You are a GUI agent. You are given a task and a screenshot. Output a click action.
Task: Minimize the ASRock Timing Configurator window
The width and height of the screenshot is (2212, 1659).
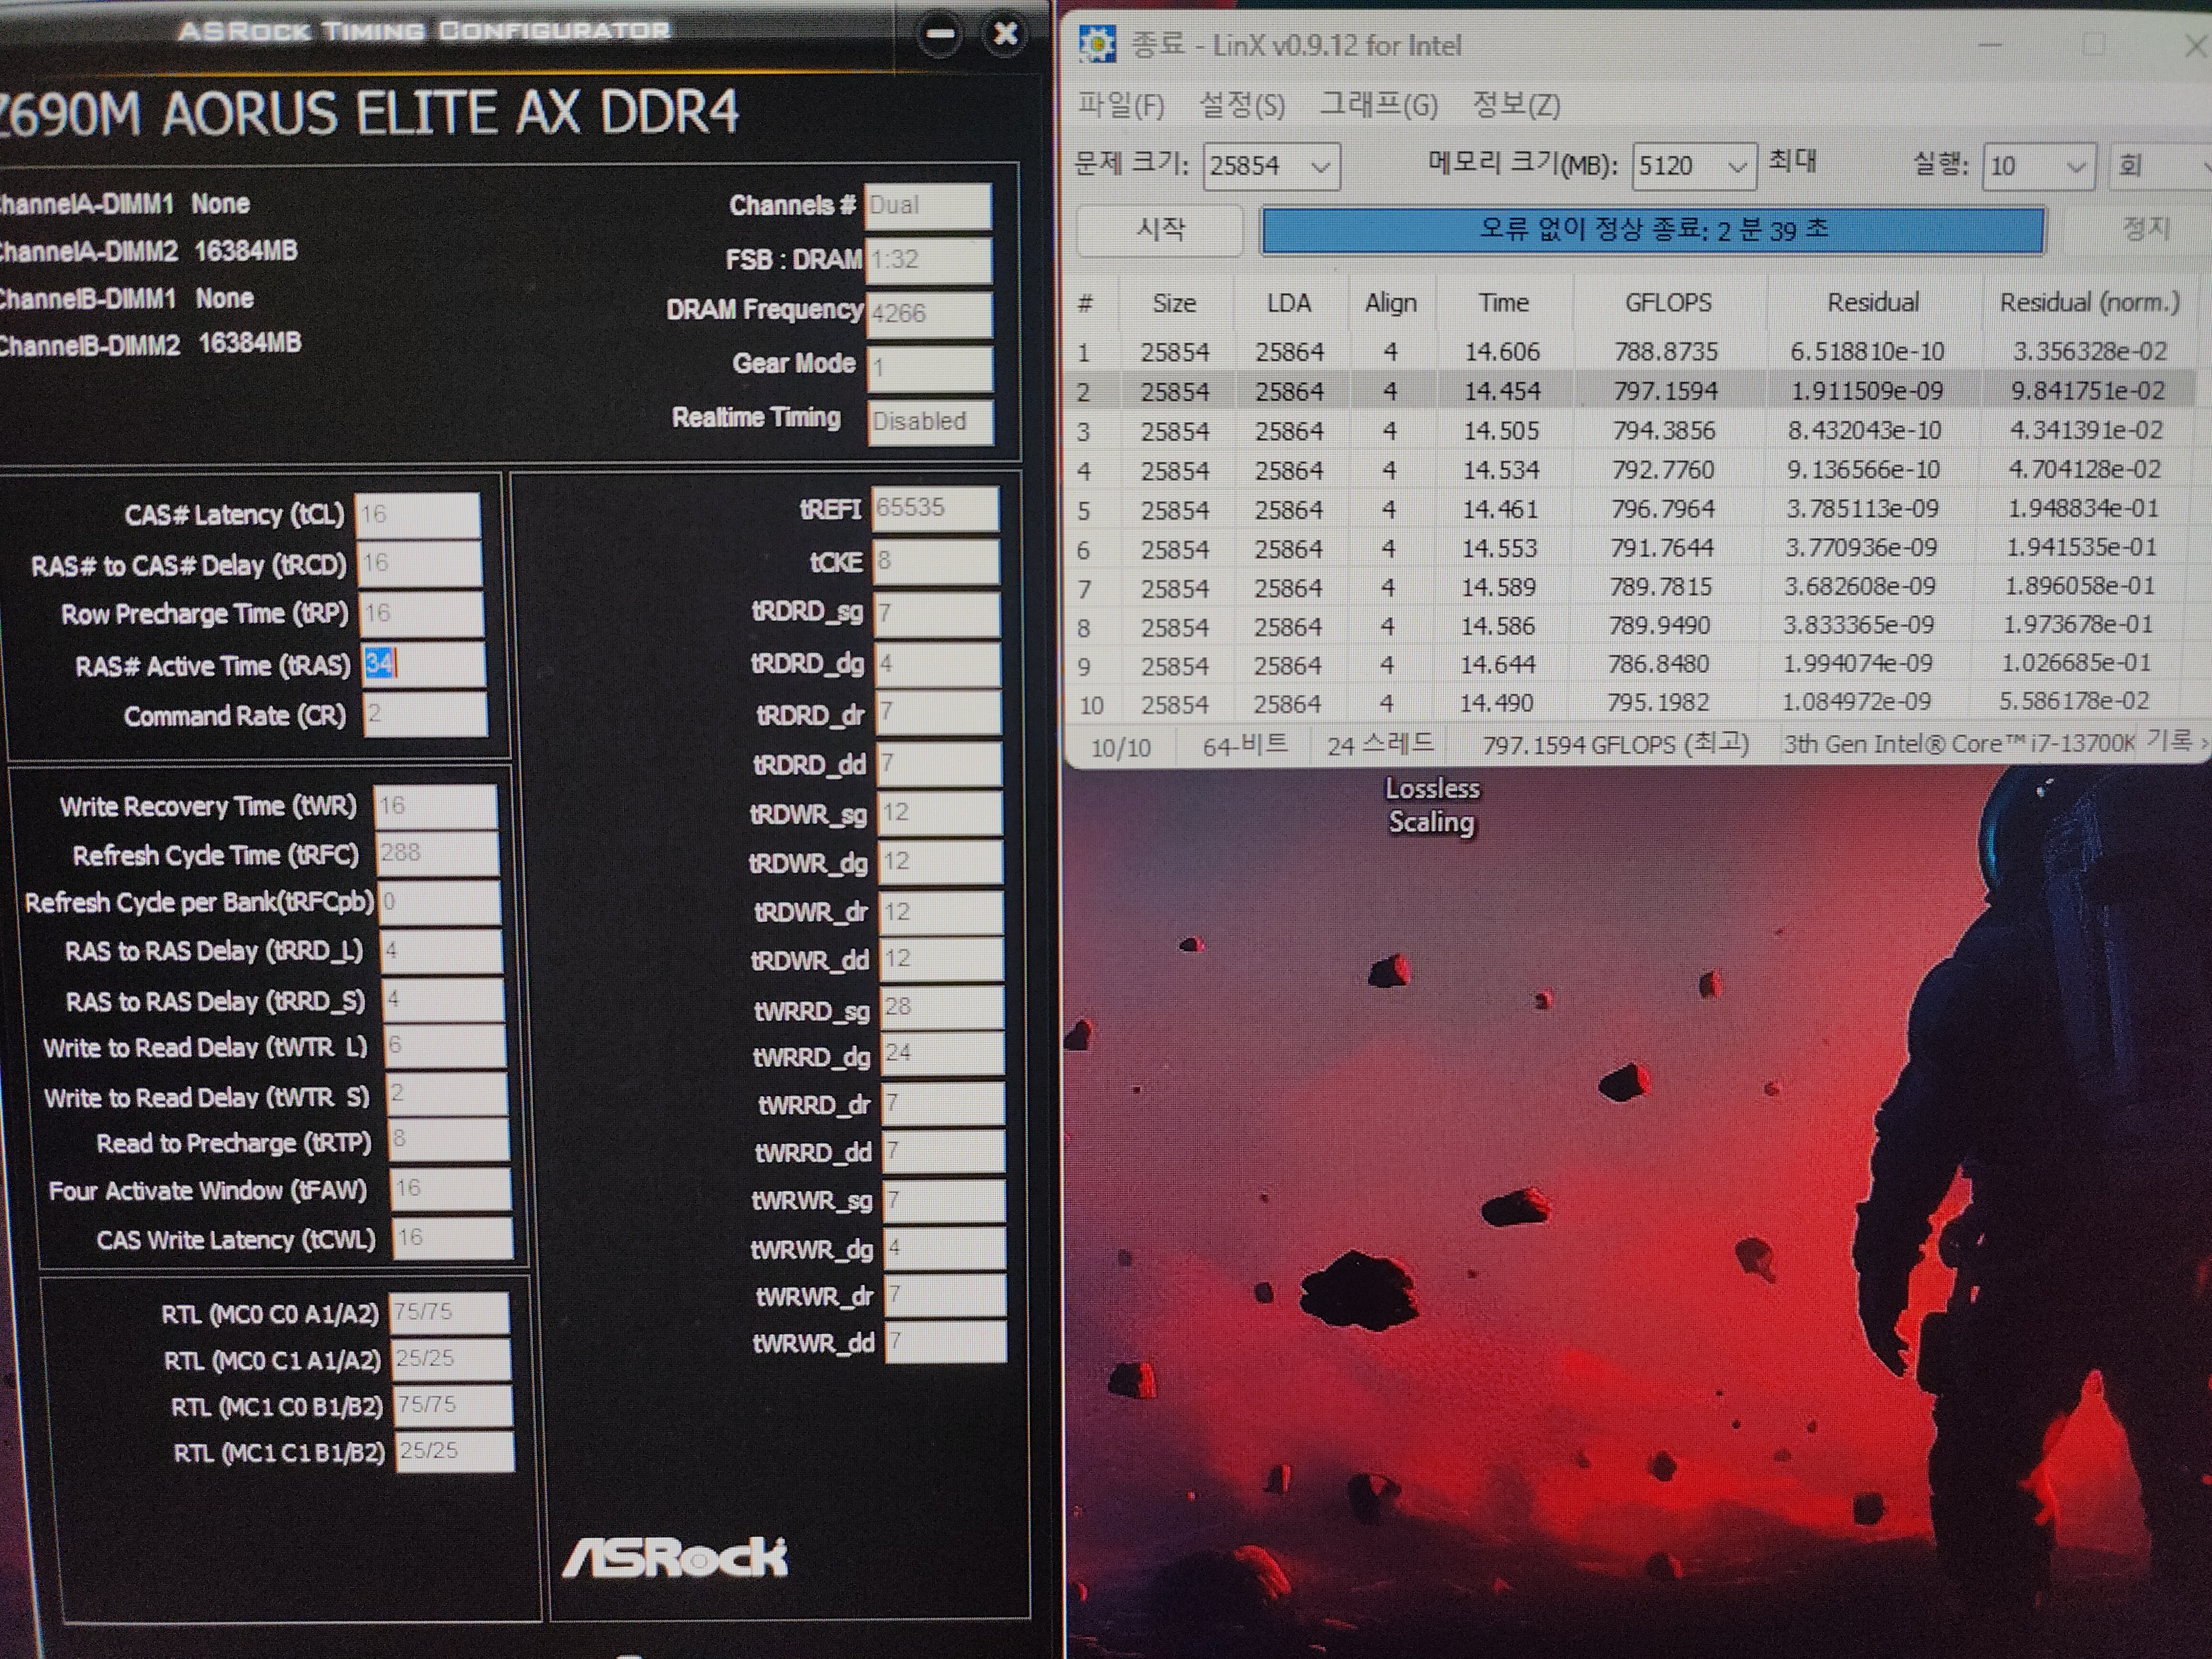[x=939, y=34]
